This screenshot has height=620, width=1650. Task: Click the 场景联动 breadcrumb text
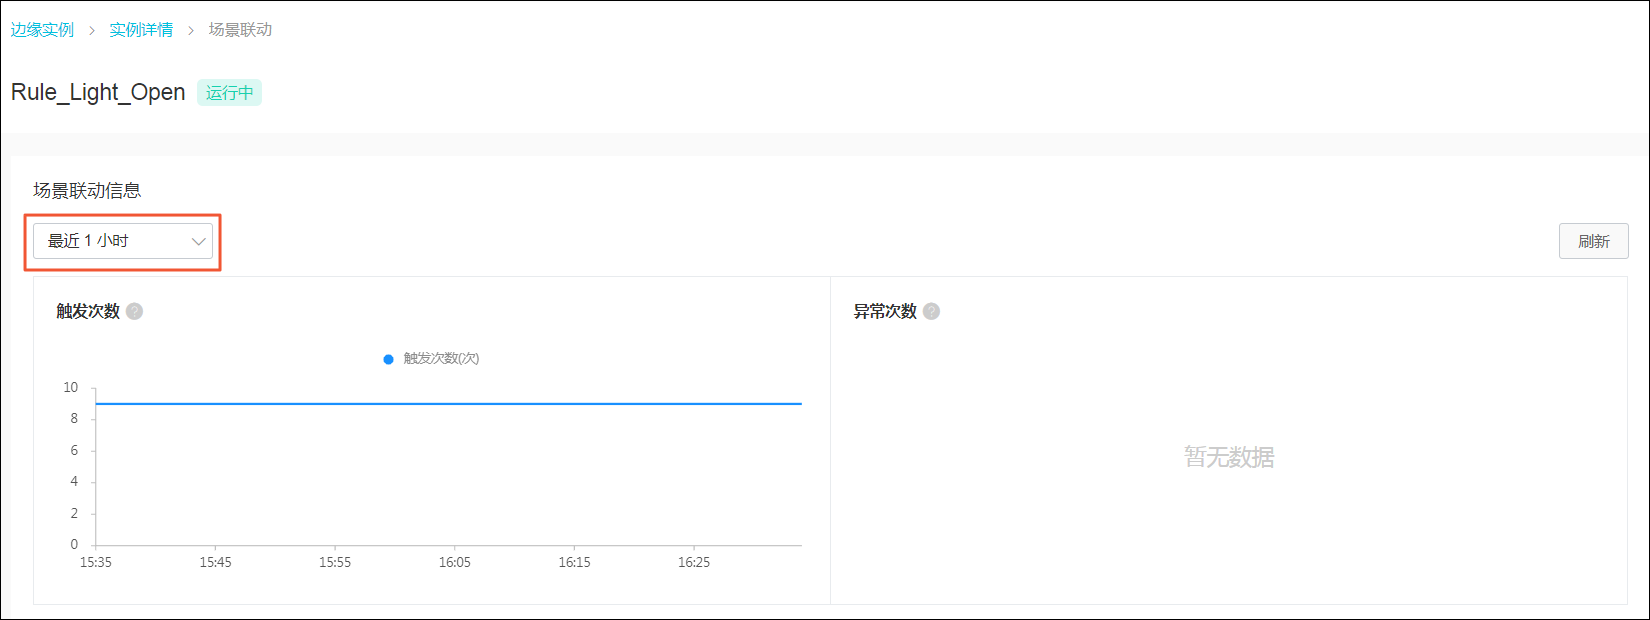click(240, 30)
